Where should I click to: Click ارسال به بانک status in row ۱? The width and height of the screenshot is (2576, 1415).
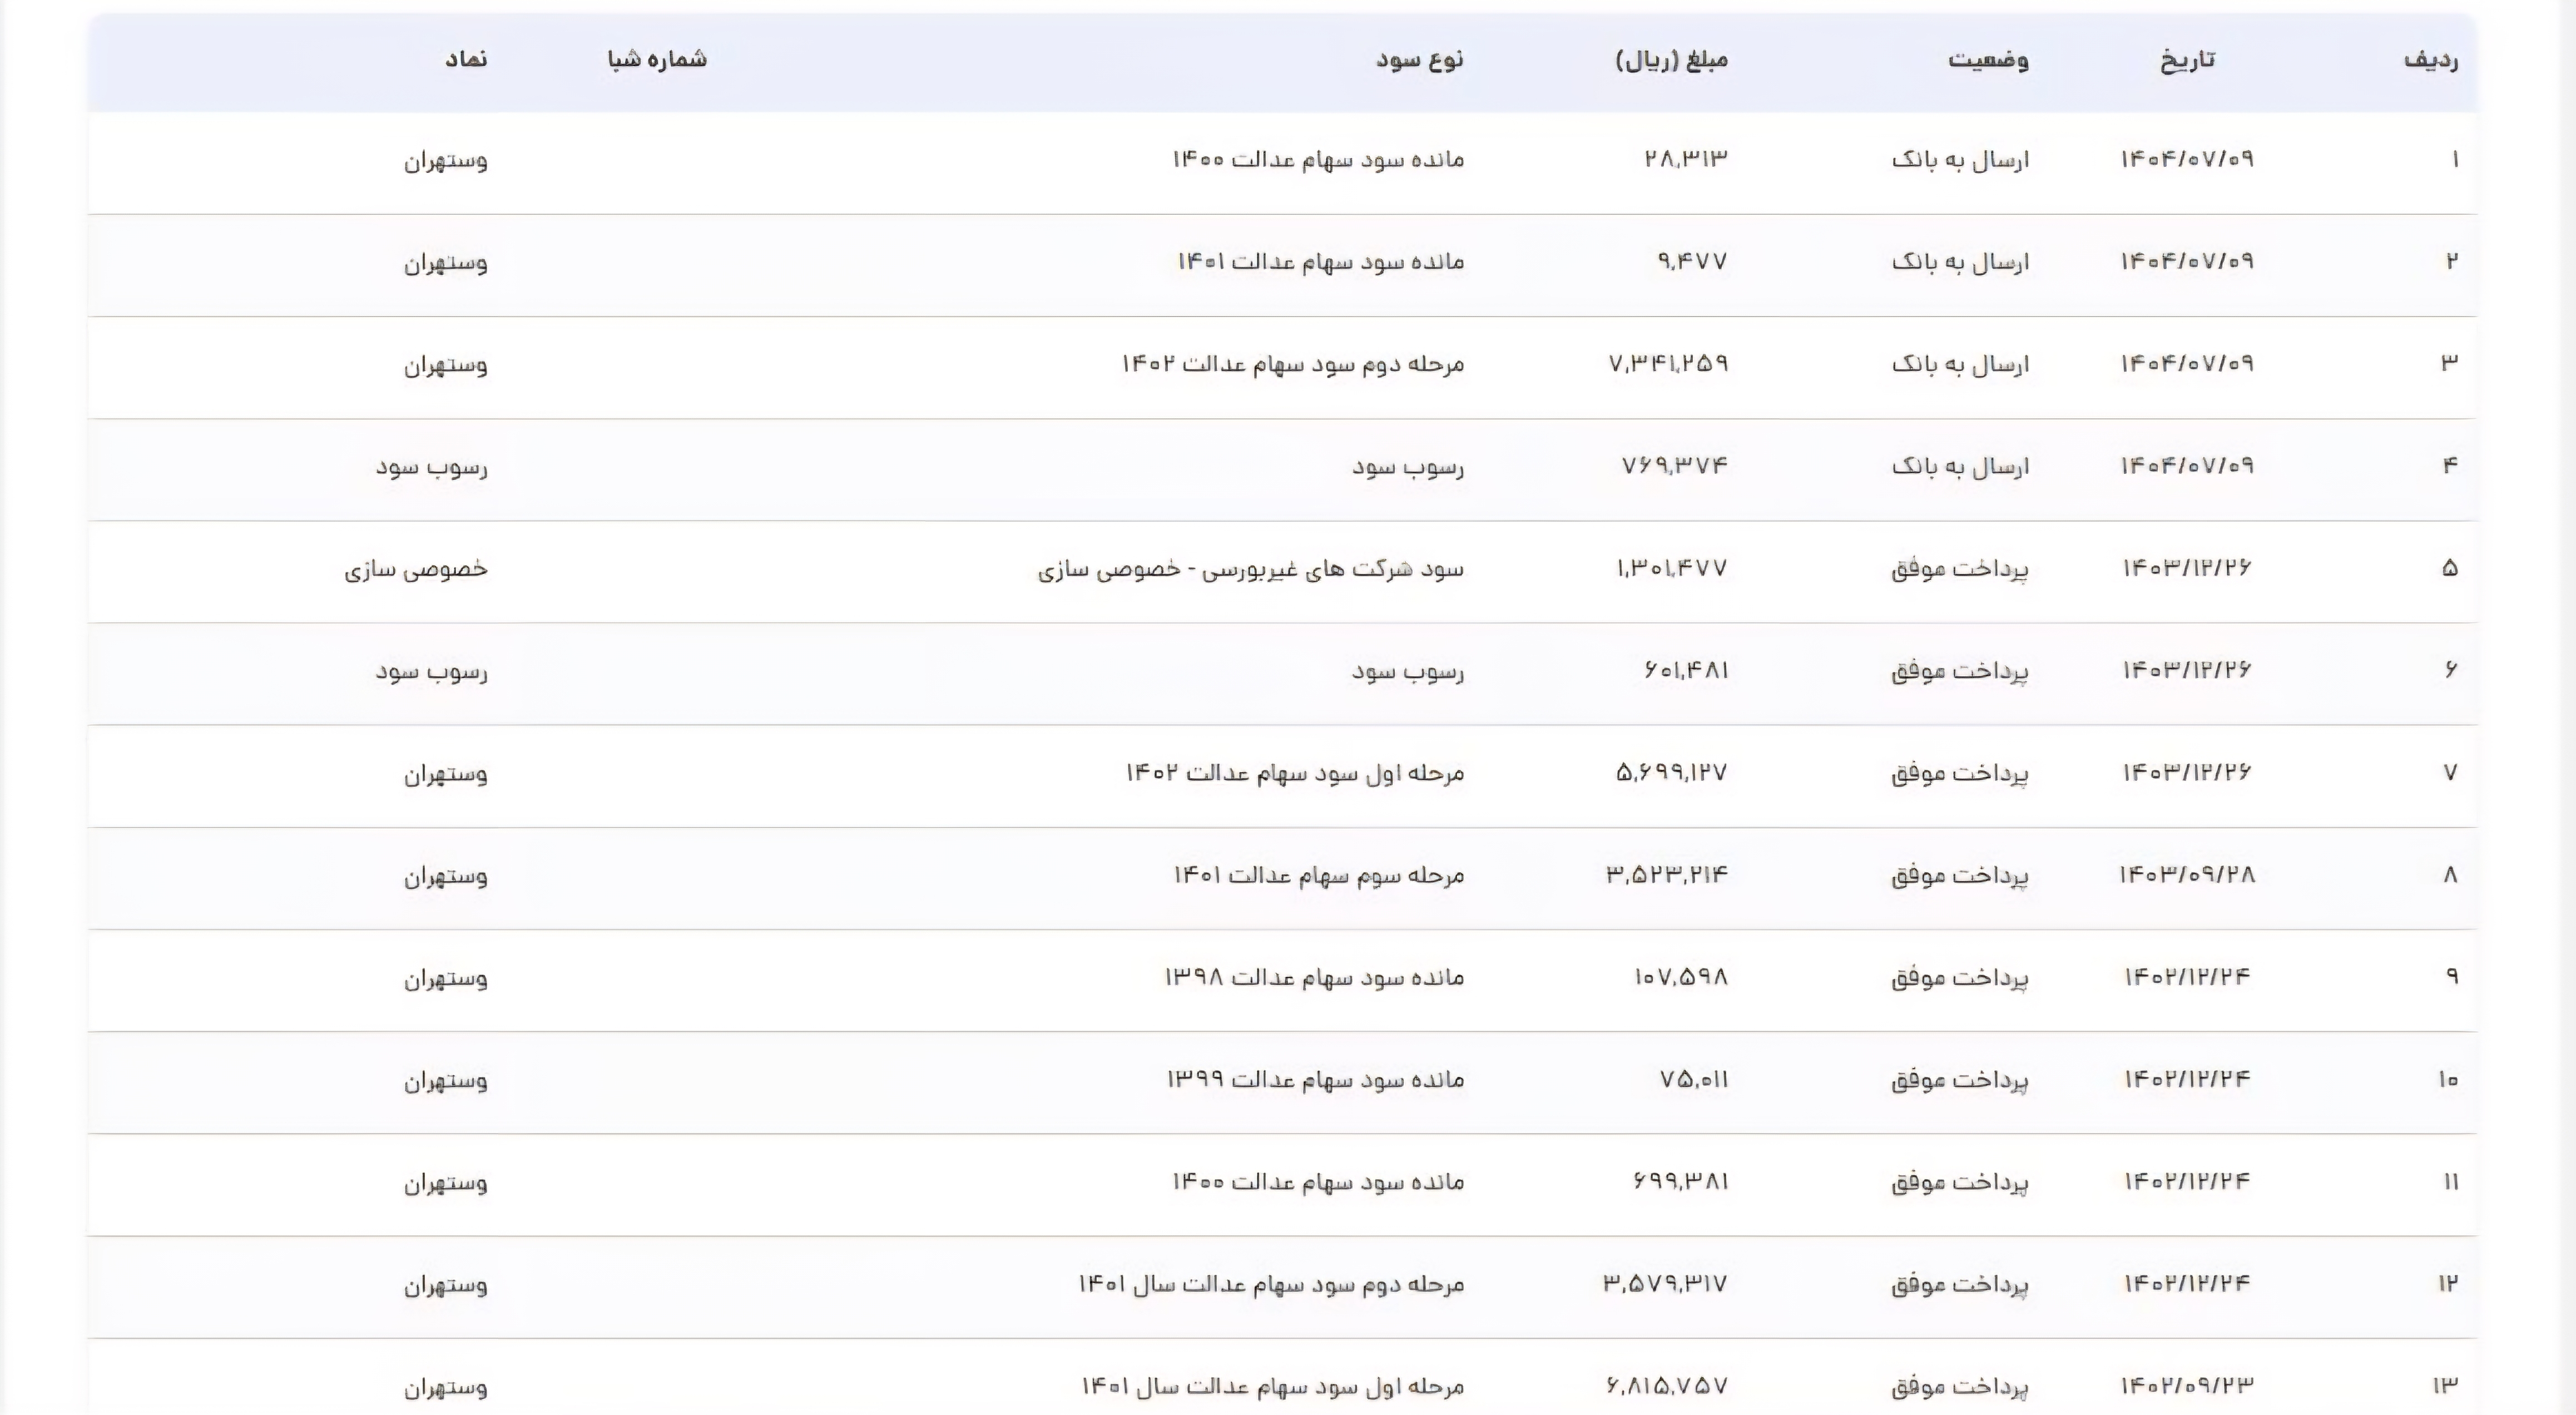click(1960, 160)
